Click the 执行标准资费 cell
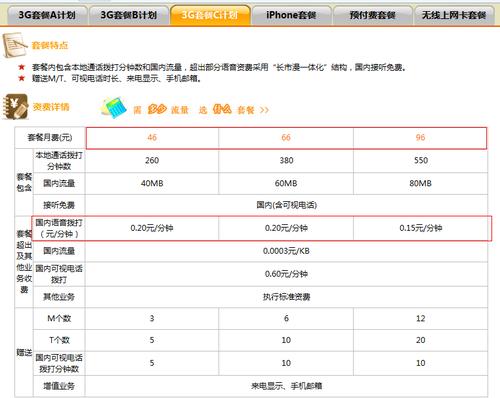 tap(287, 297)
